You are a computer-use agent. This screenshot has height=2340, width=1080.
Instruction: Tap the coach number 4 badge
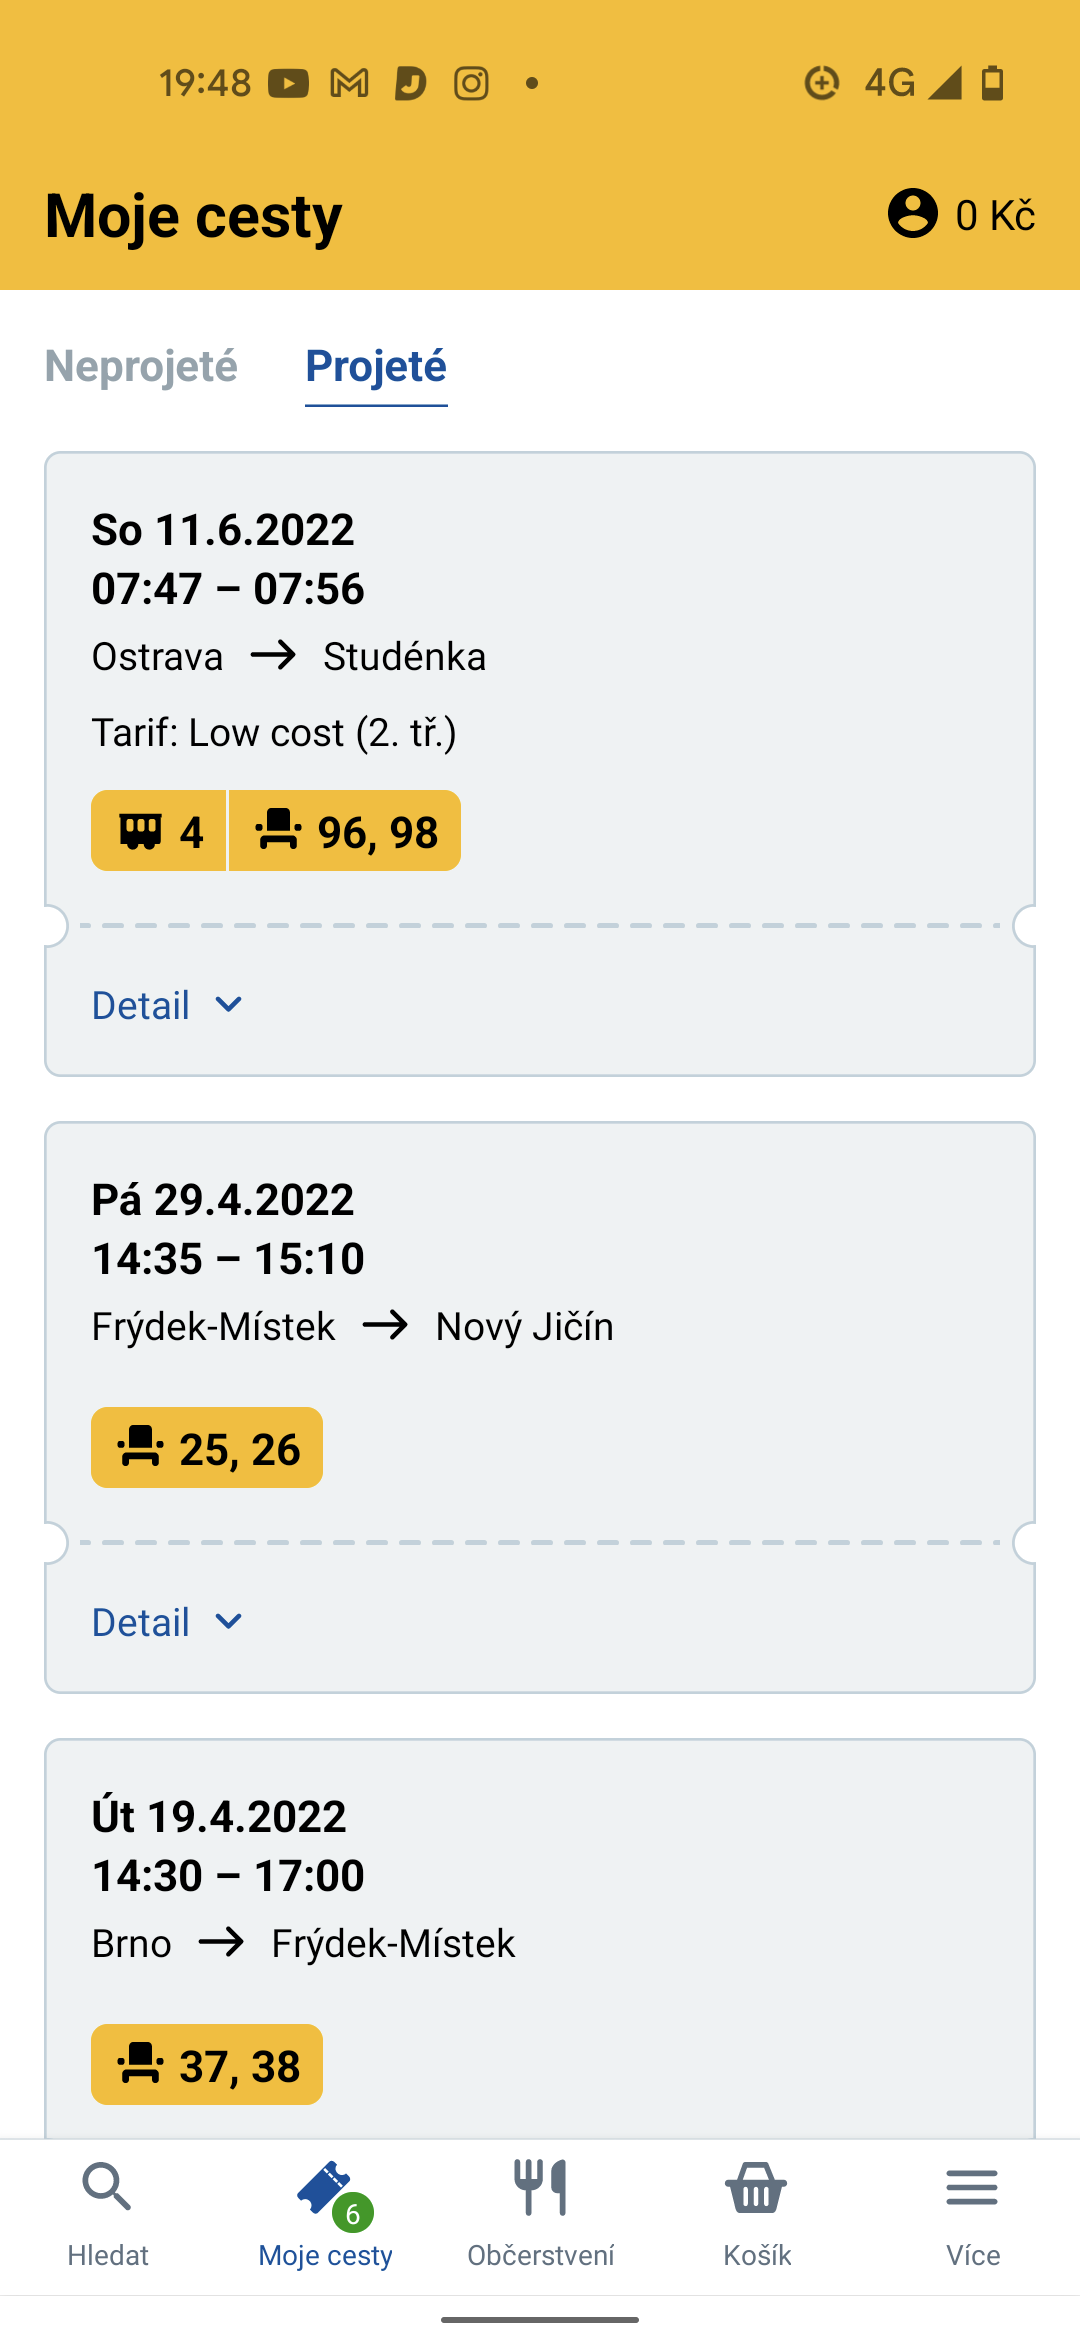click(x=159, y=831)
